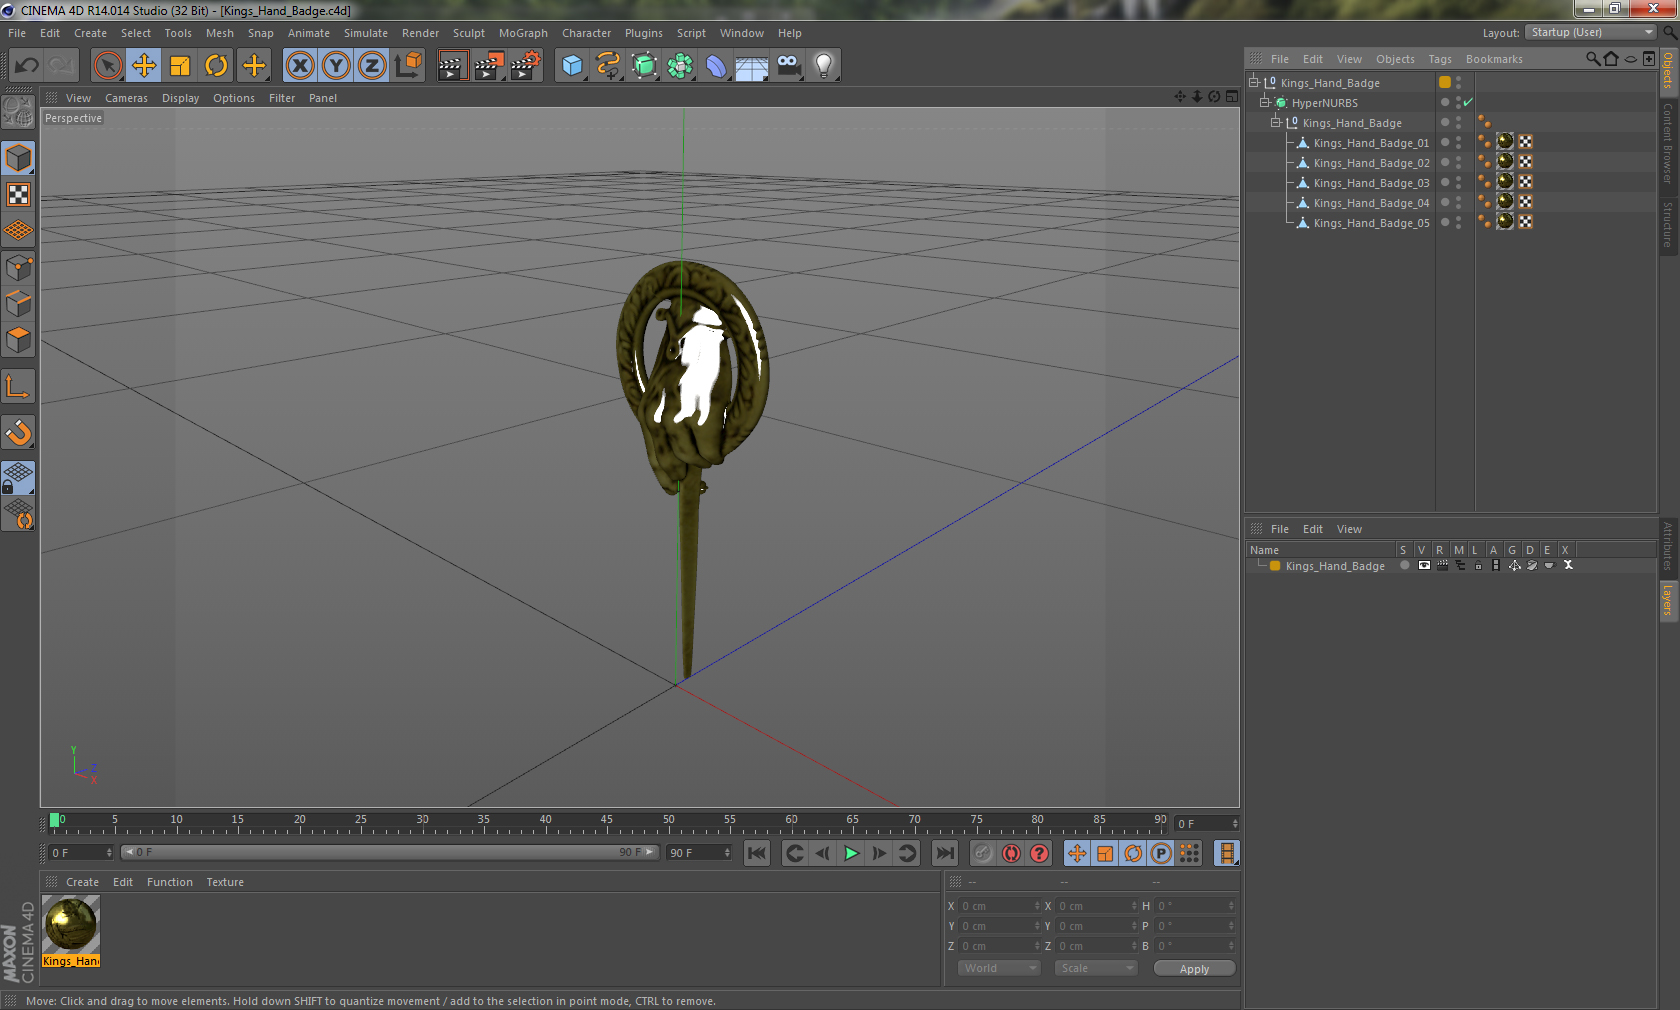Open the MoGraph menu
The image size is (1680, 1010).
click(x=523, y=33)
